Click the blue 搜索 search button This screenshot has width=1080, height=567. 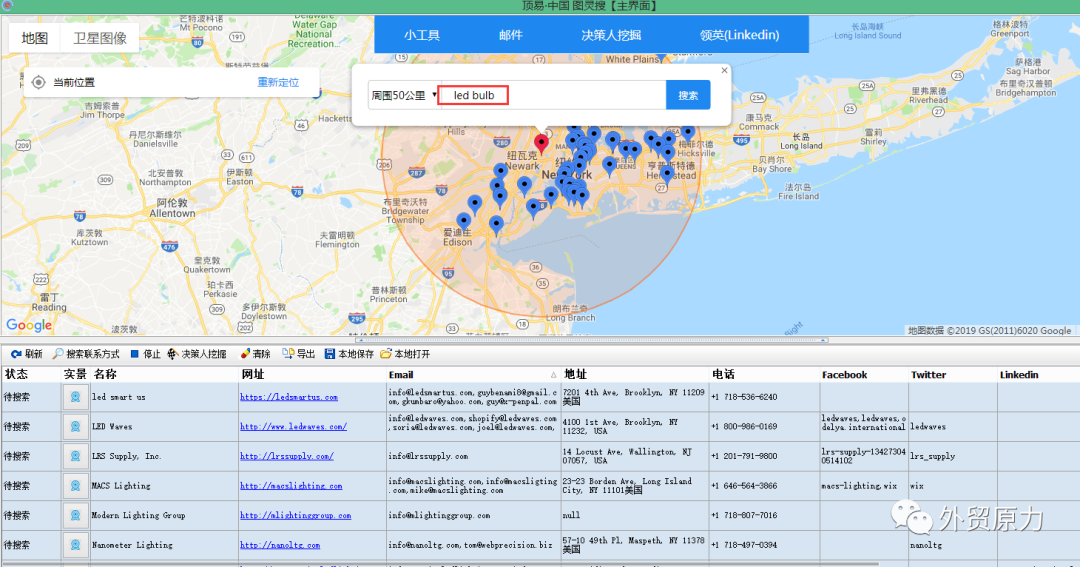(688, 96)
